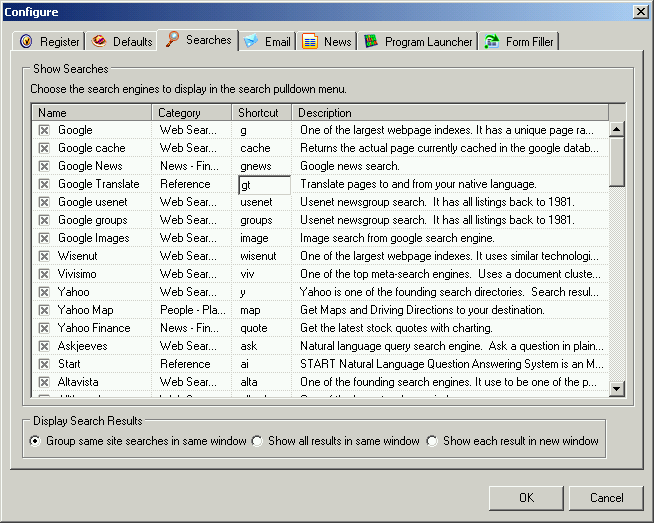
Task: Toggle the Google groups checkbox
Action: click(x=44, y=220)
